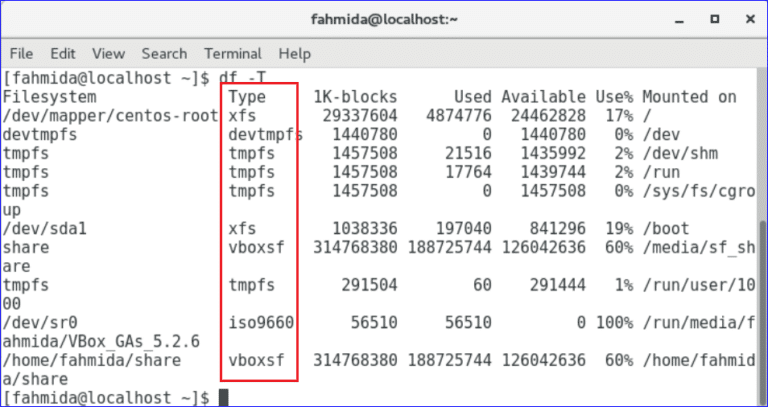Screen dimensions: 768x407
Task: Open the Help menu
Action: 295,53
